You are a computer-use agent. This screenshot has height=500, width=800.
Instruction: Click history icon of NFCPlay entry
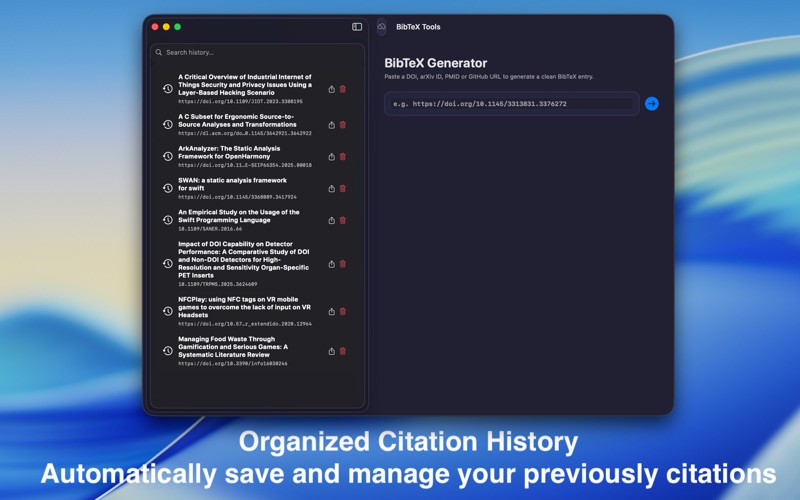click(167, 311)
